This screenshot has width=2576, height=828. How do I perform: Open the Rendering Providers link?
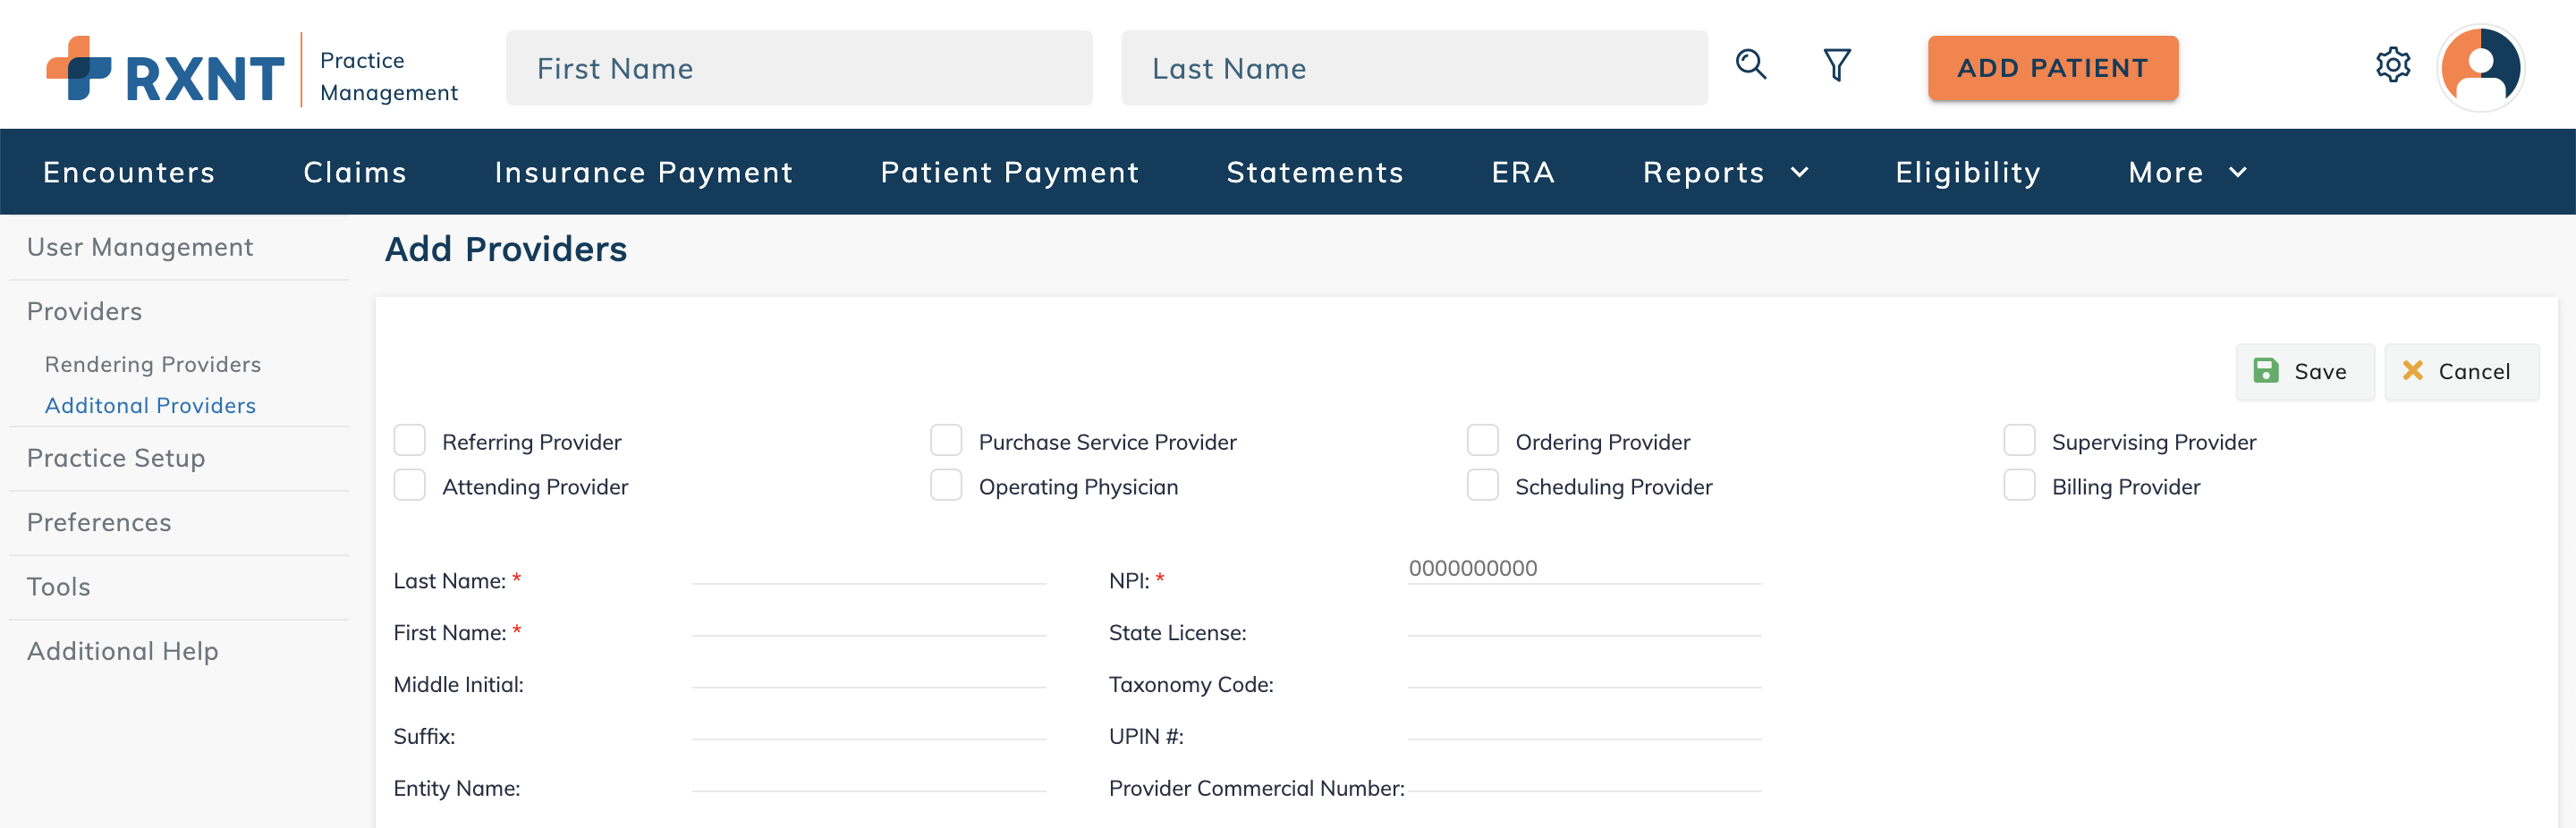pyautogui.click(x=153, y=364)
